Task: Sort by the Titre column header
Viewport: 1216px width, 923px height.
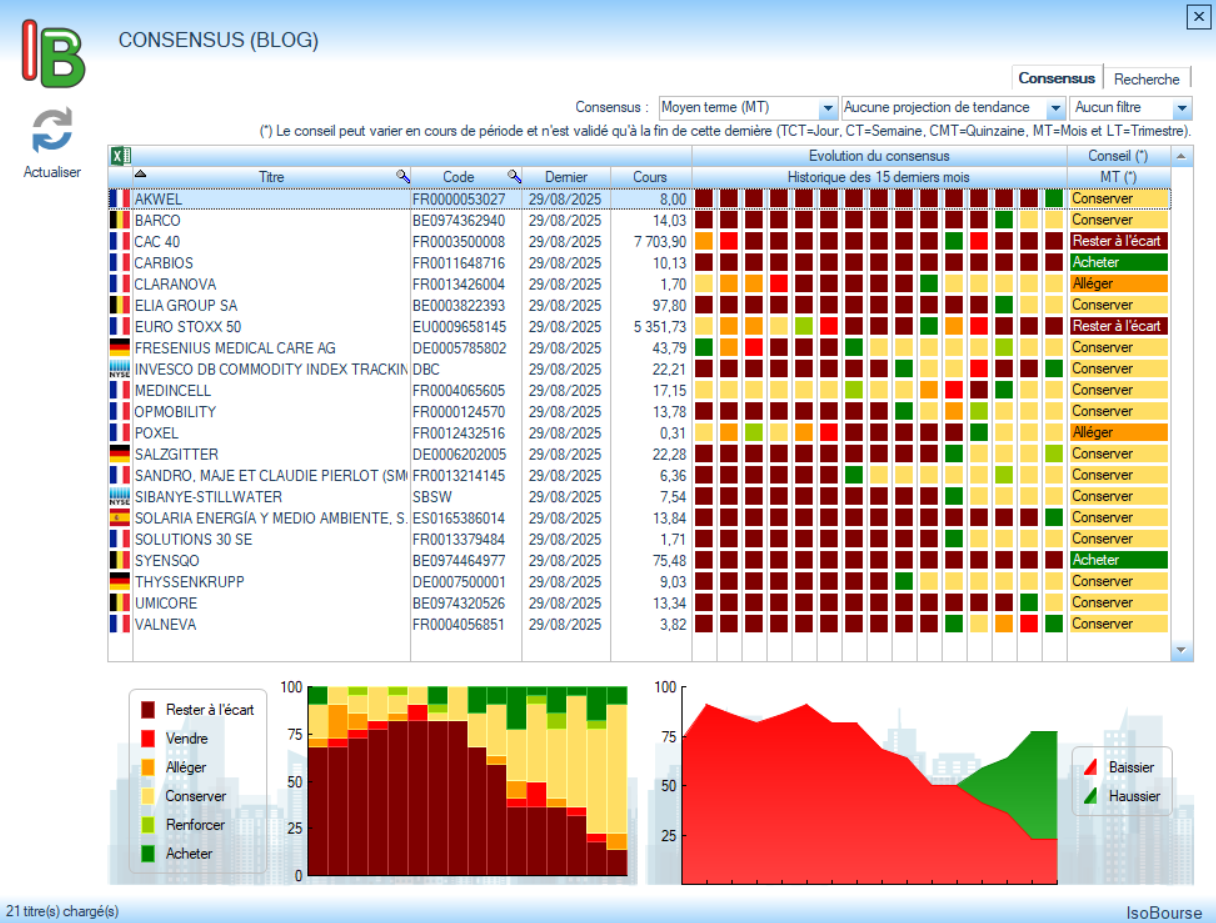Action: click(x=271, y=177)
